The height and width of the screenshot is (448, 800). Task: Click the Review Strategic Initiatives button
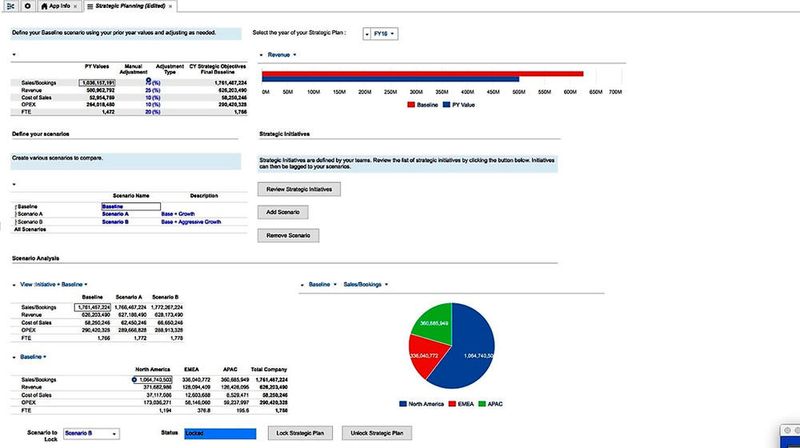tap(299, 189)
